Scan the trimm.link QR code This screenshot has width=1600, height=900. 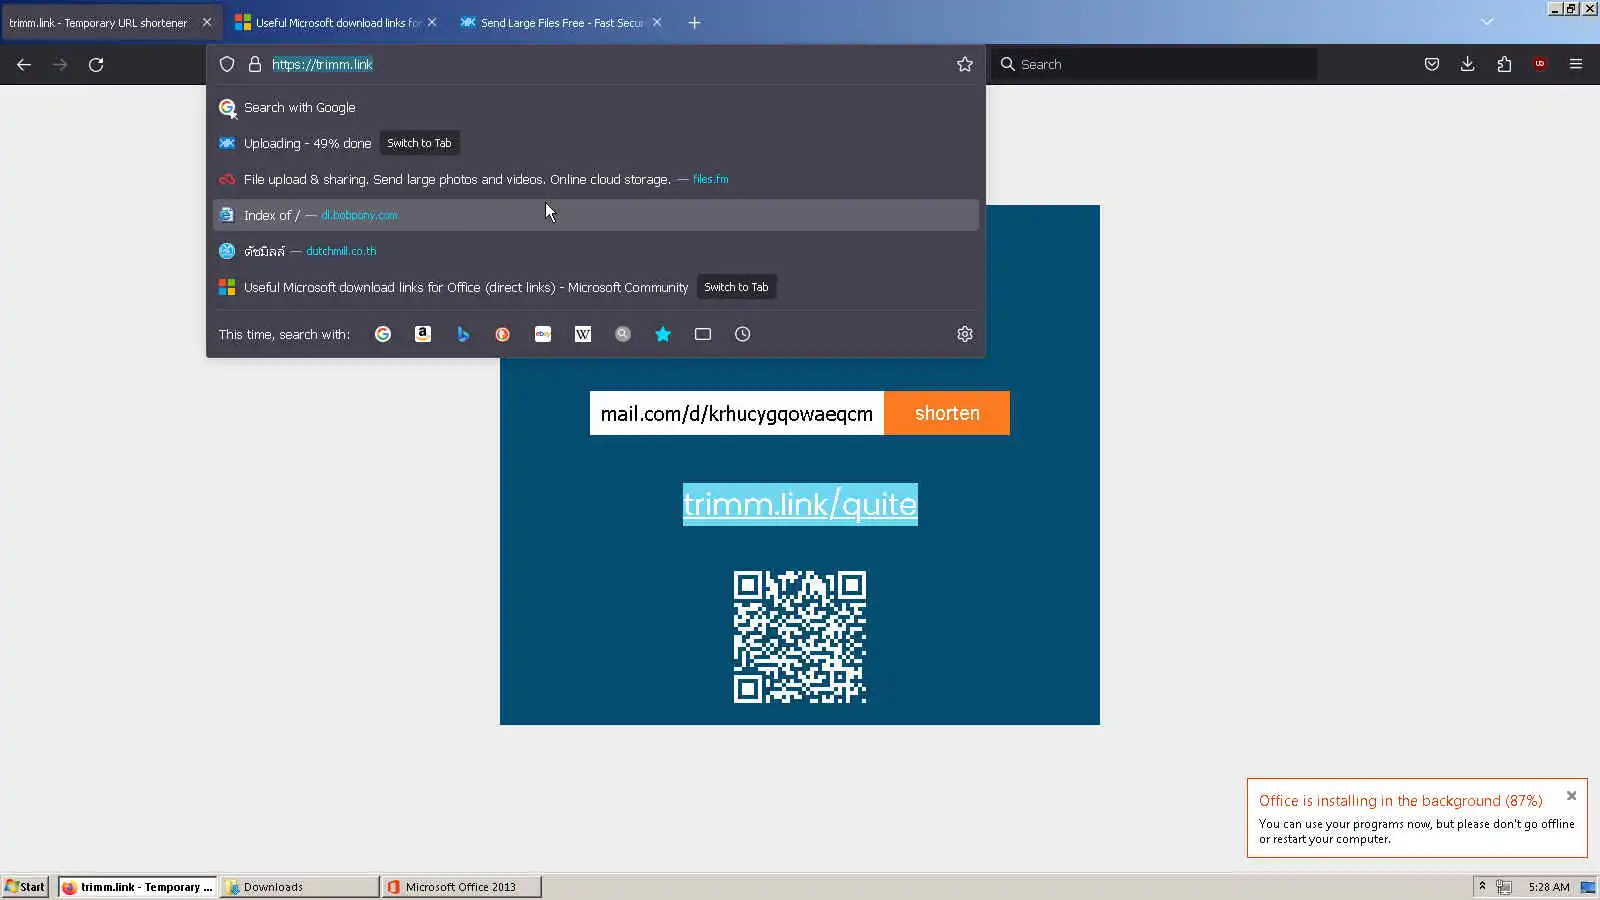tap(800, 637)
